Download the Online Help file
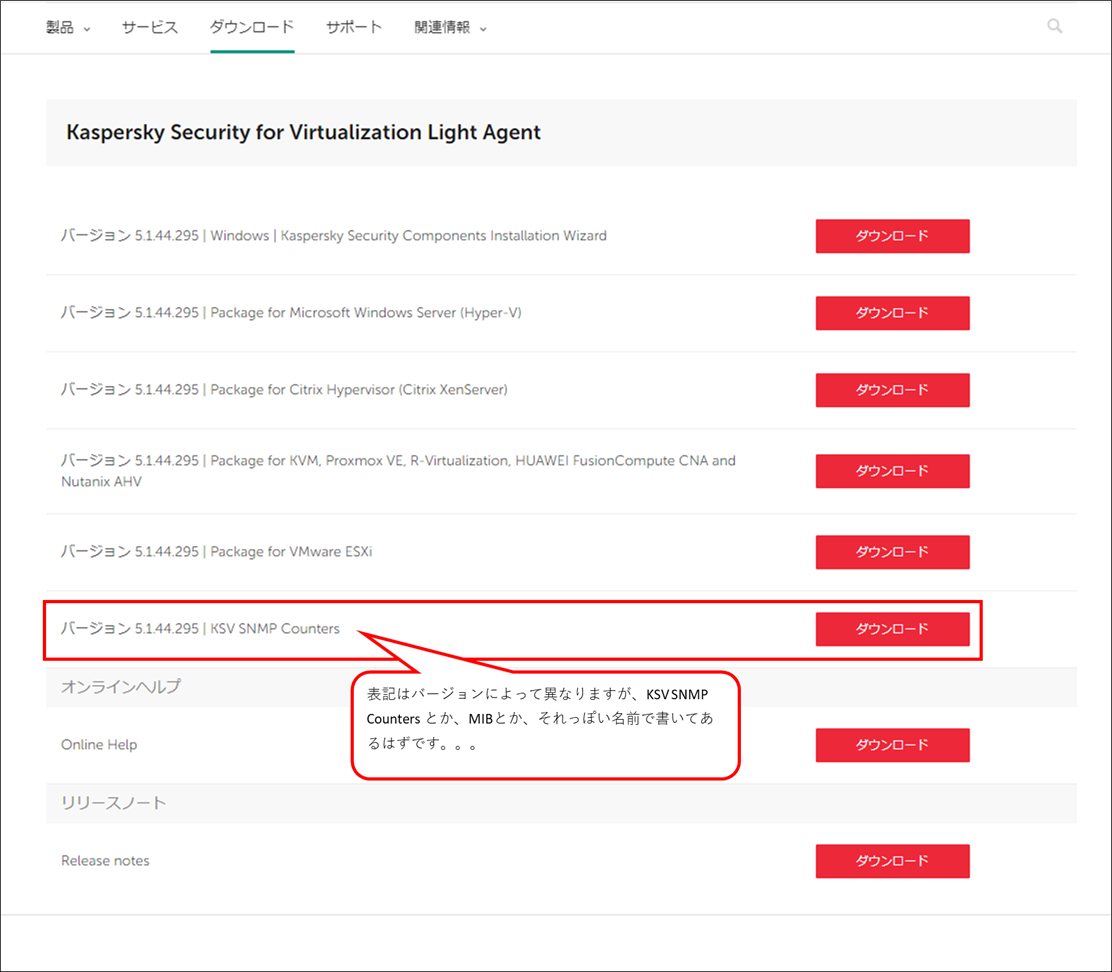The width and height of the screenshot is (1112, 972). pyautogui.click(x=892, y=745)
